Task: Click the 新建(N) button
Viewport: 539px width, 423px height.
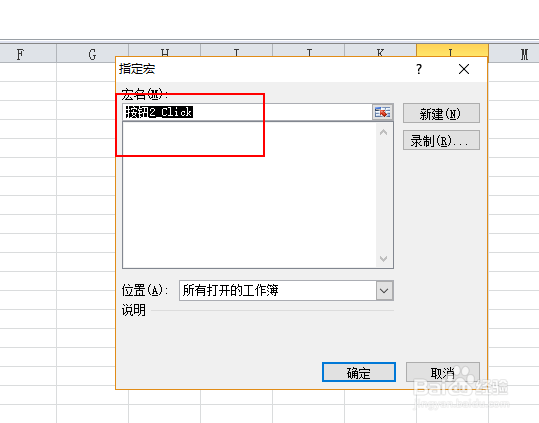Action: (x=441, y=113)
